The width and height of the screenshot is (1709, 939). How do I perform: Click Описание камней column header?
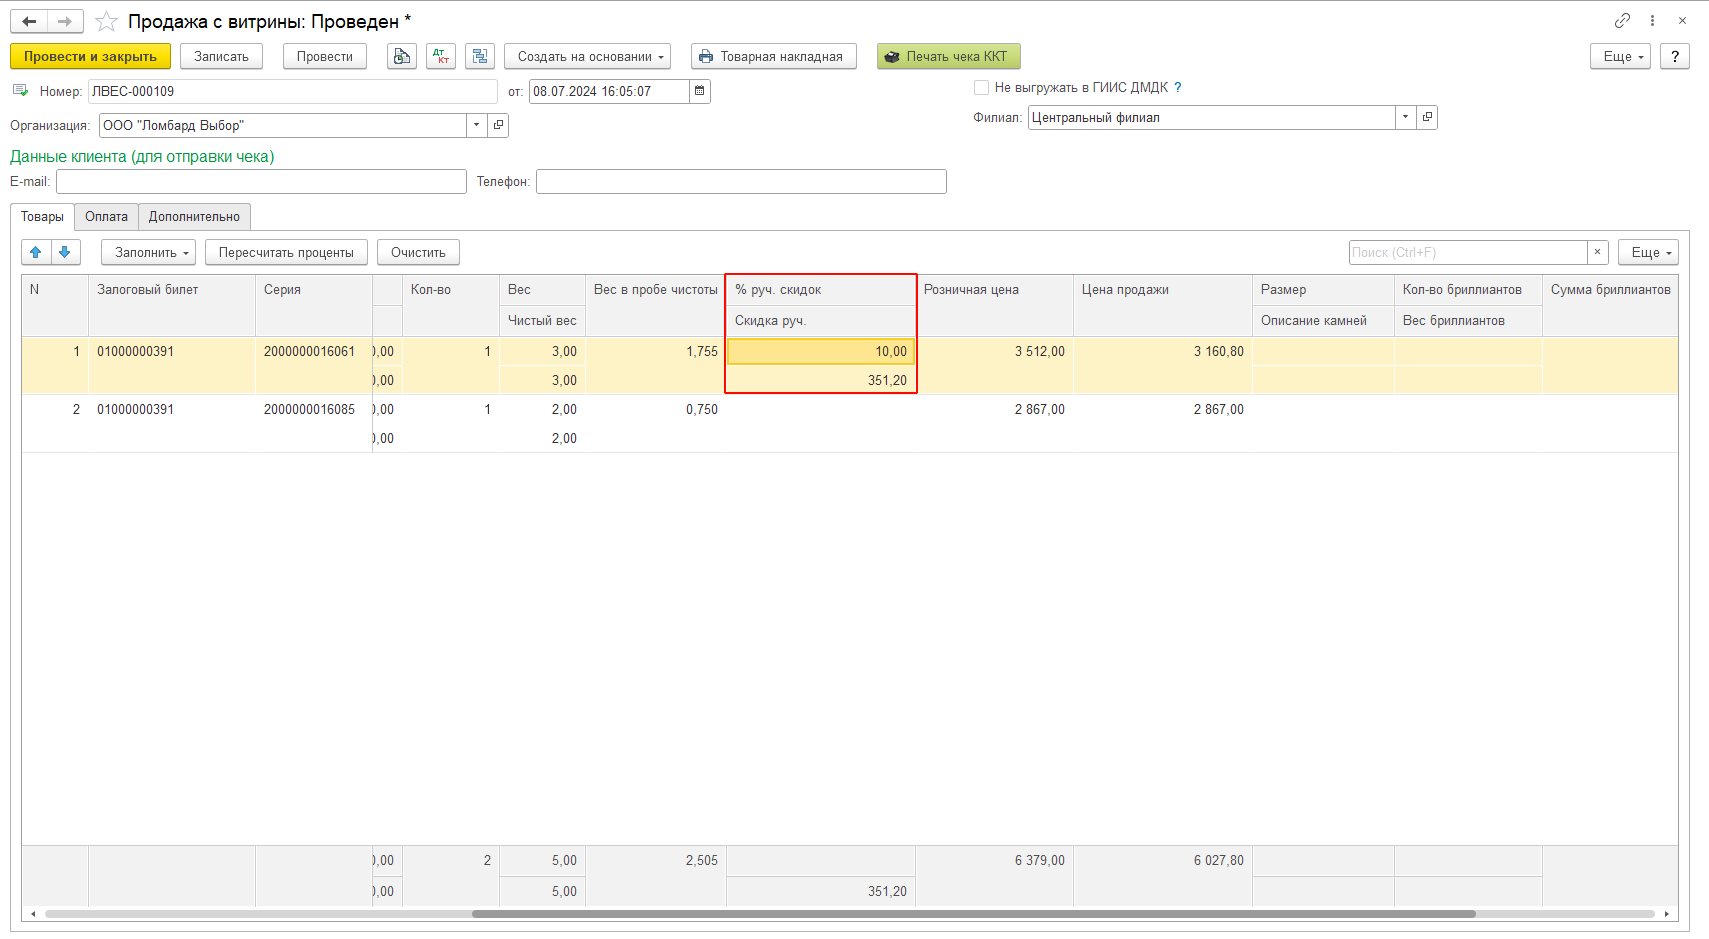point(1323,320)
